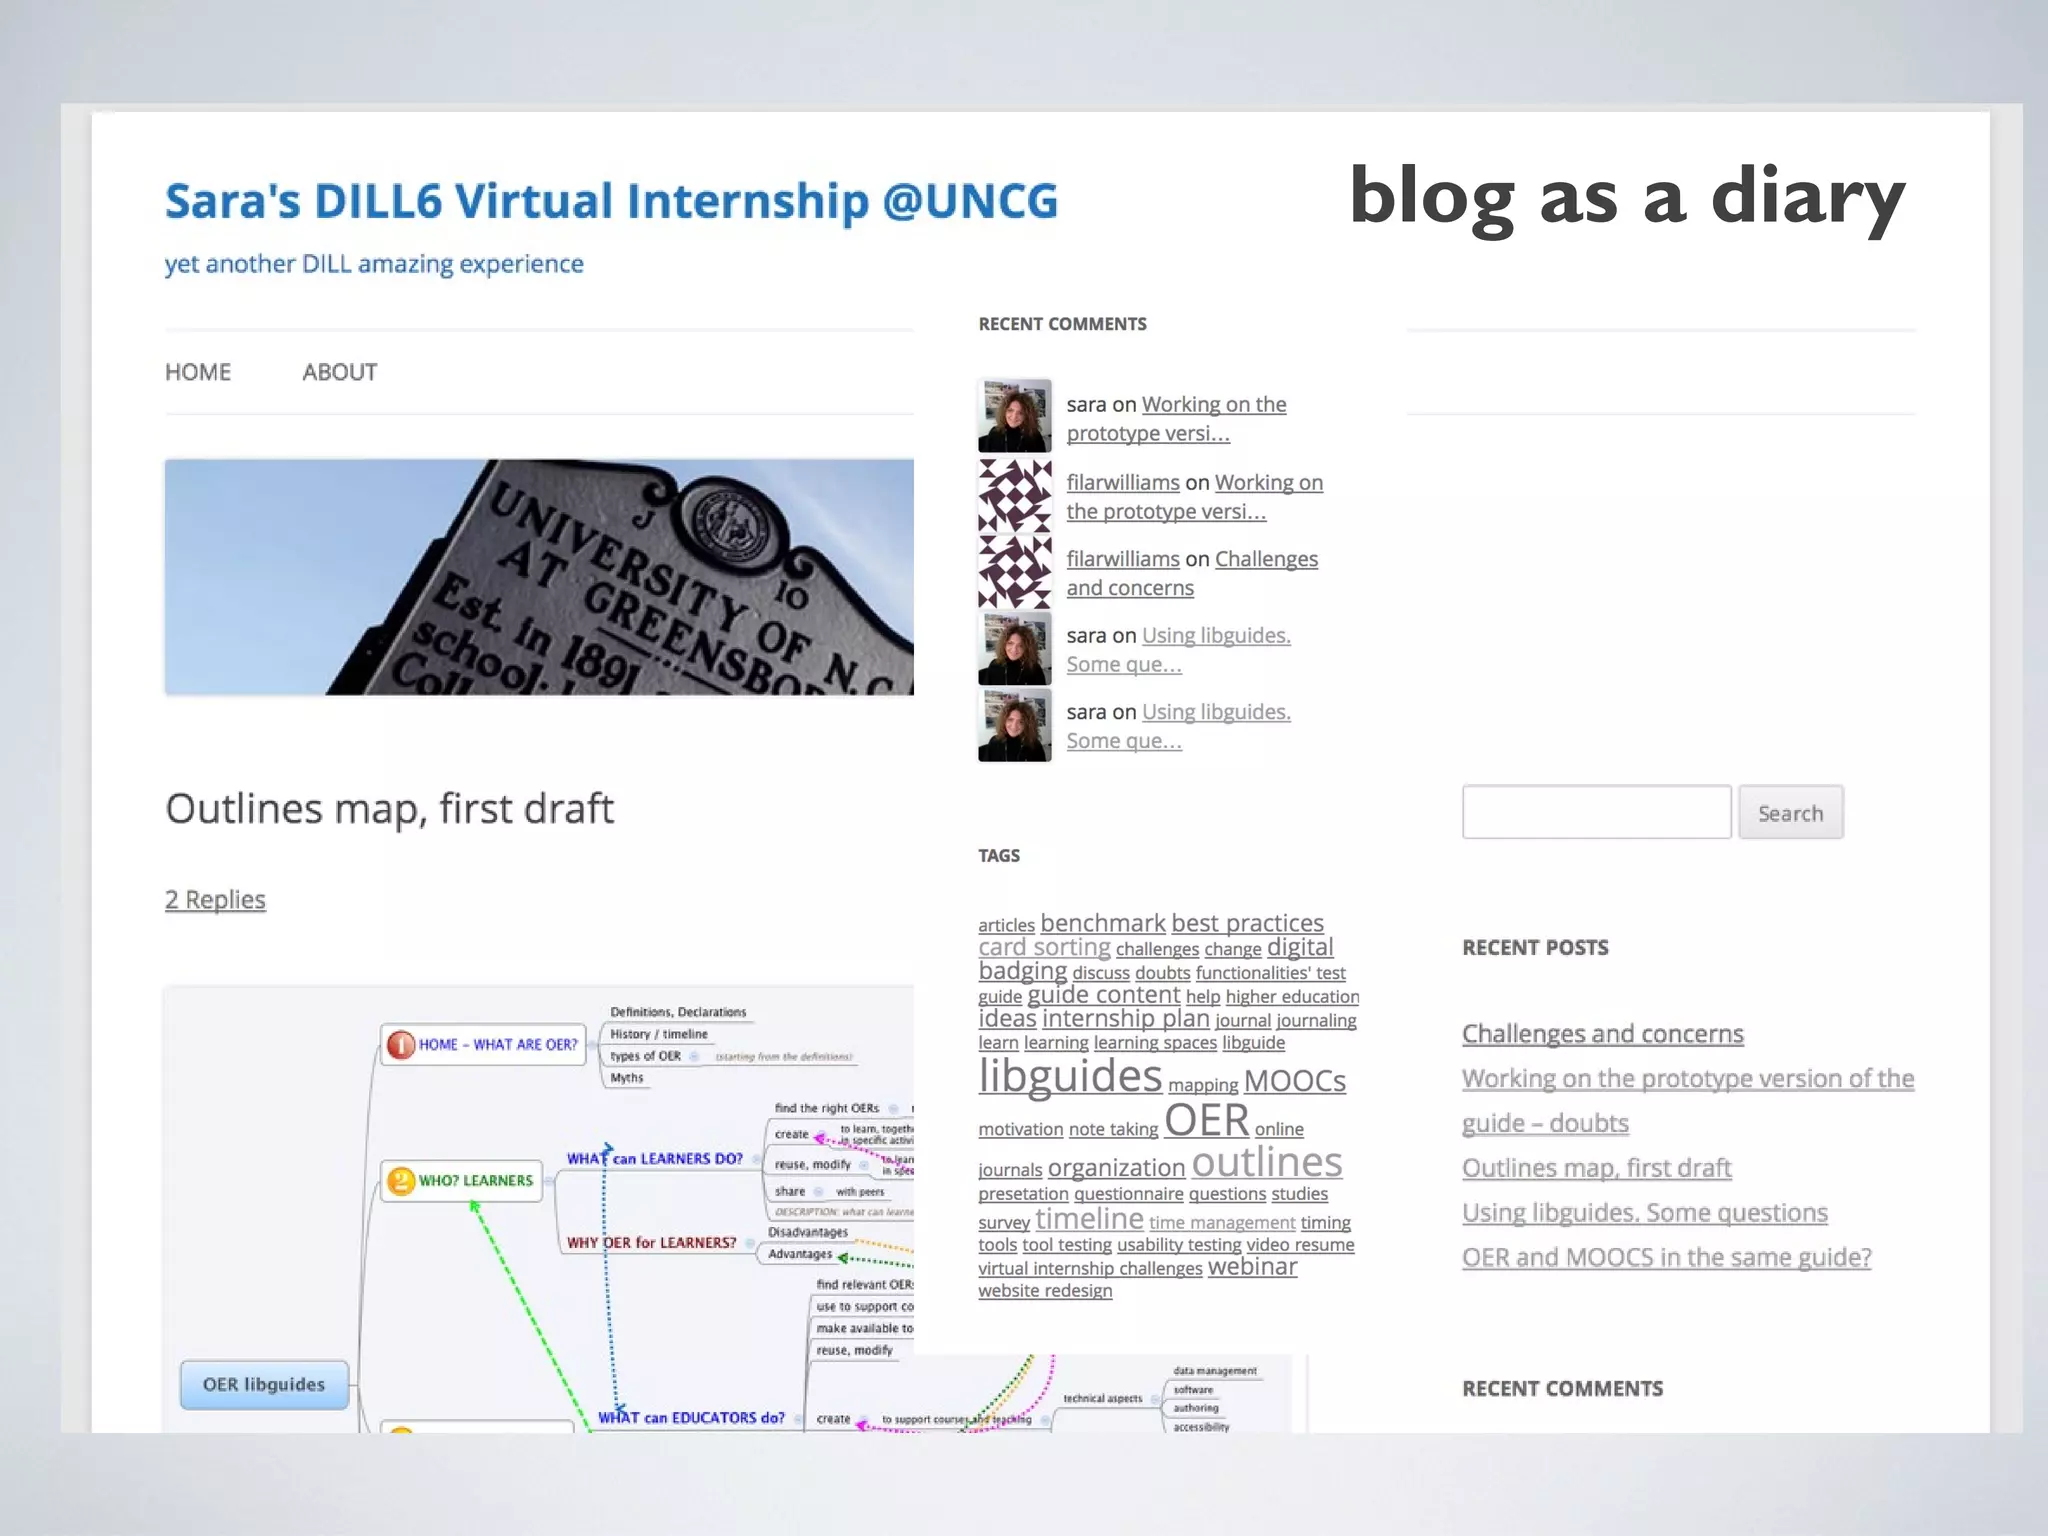This screenshot has height=1536, width=2048.
Task: Open sara's comment link 'Working on the prototype versi...'
Action: tap(1176, 418)
